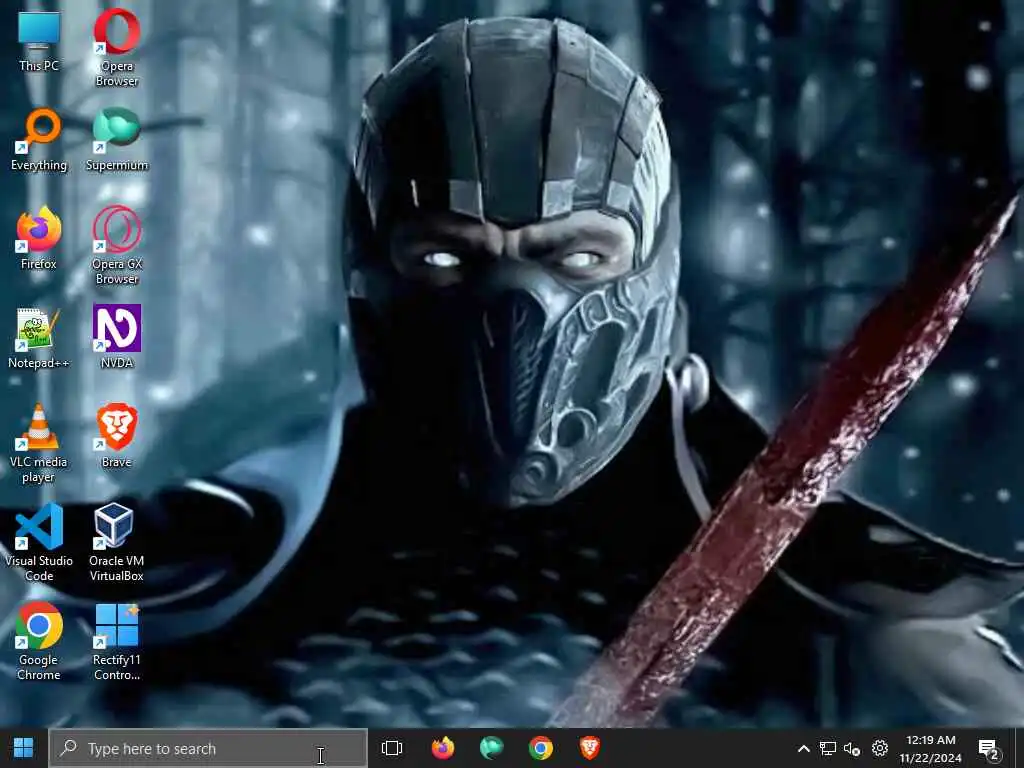Click the Show desktop strip at the taskbar's end
The image size is (1024, 768).
coord(1020,748)
